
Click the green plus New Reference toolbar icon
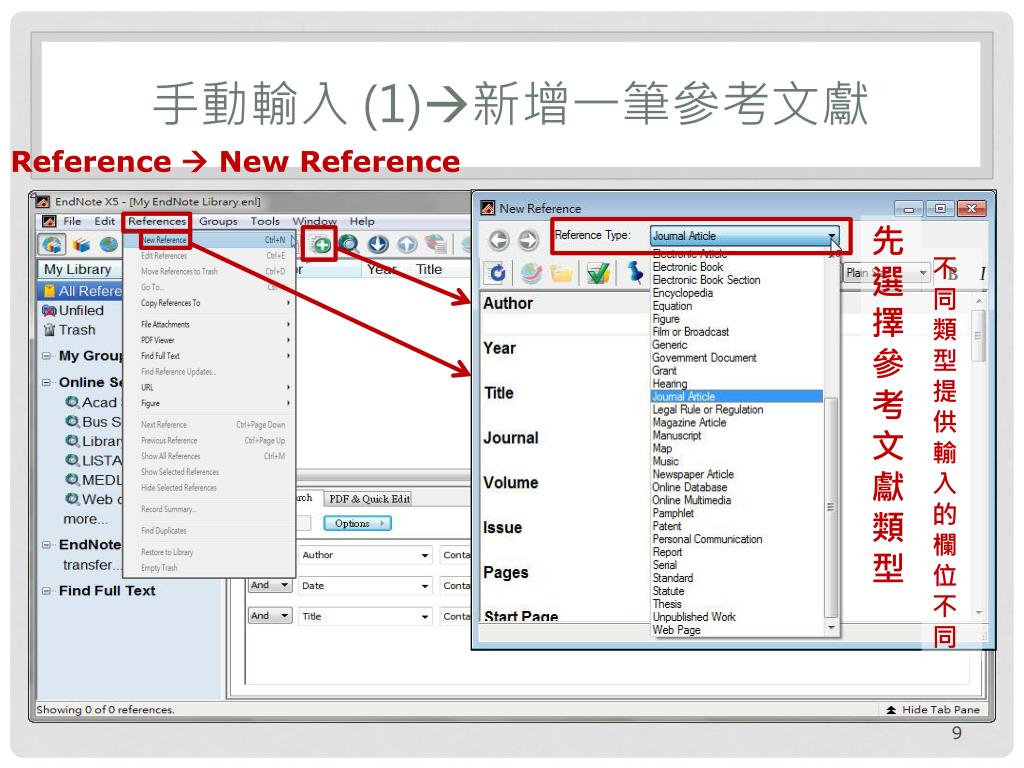(x=321, y=245)
